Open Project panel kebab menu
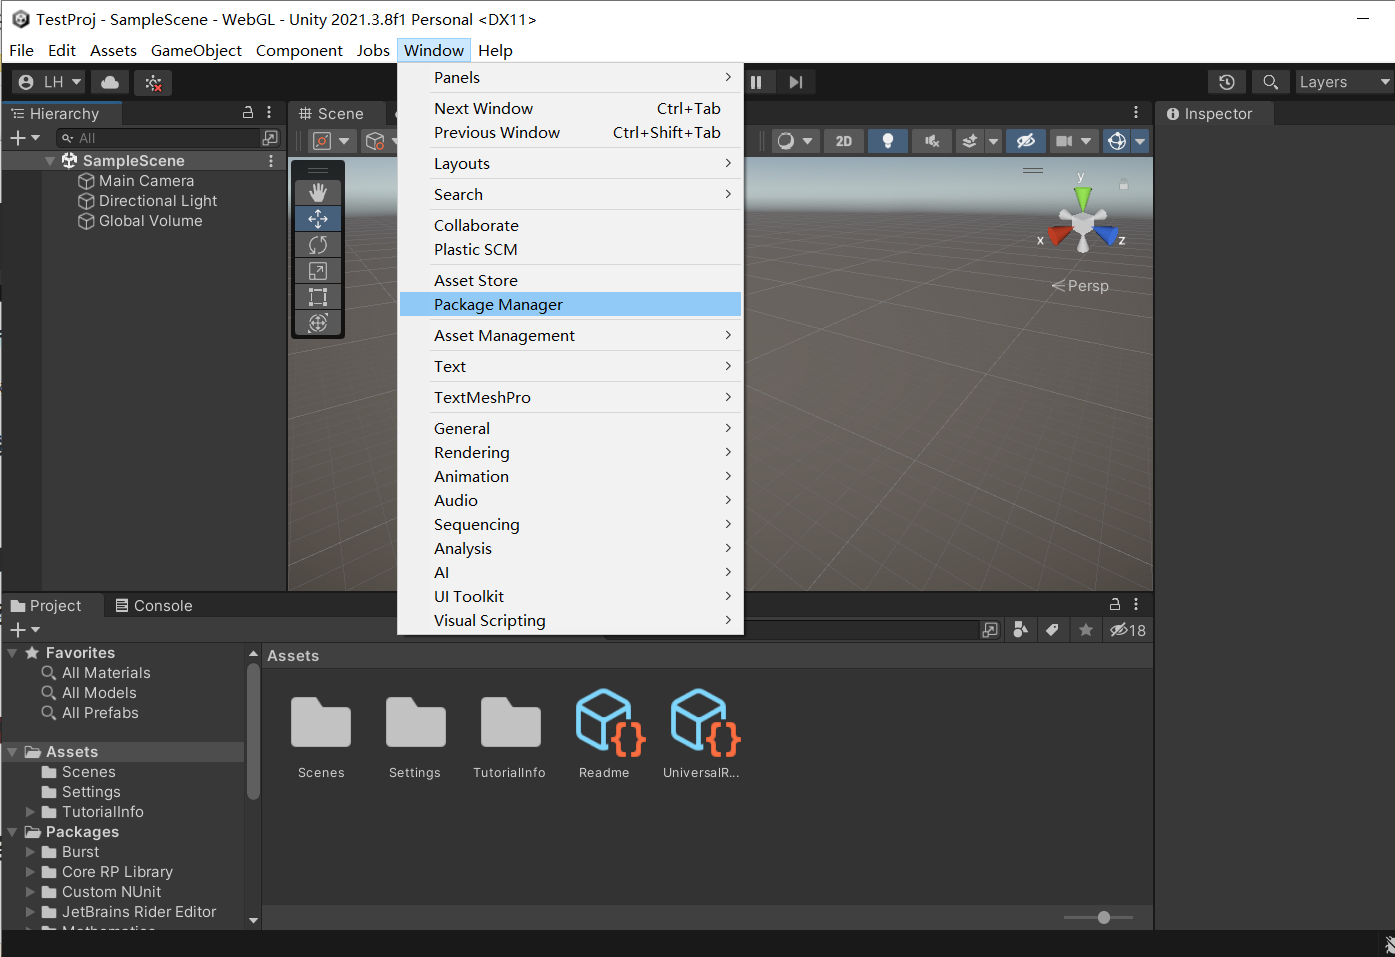1395x957 pixels. pyautogui.click(x=1136, y=604)
